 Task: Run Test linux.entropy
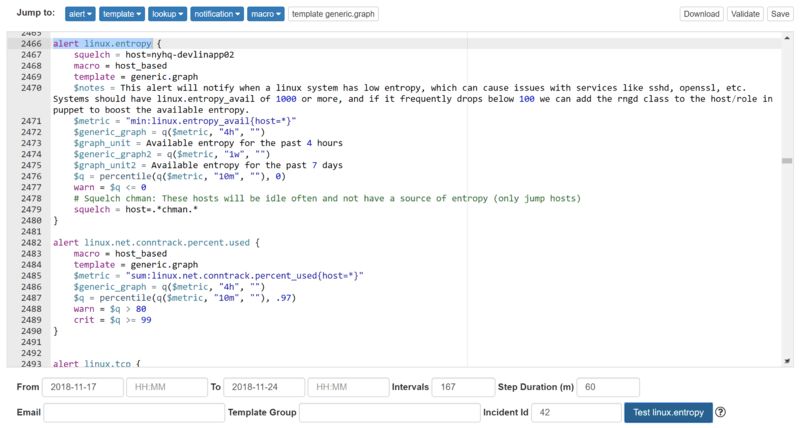[x=668, y=412]
